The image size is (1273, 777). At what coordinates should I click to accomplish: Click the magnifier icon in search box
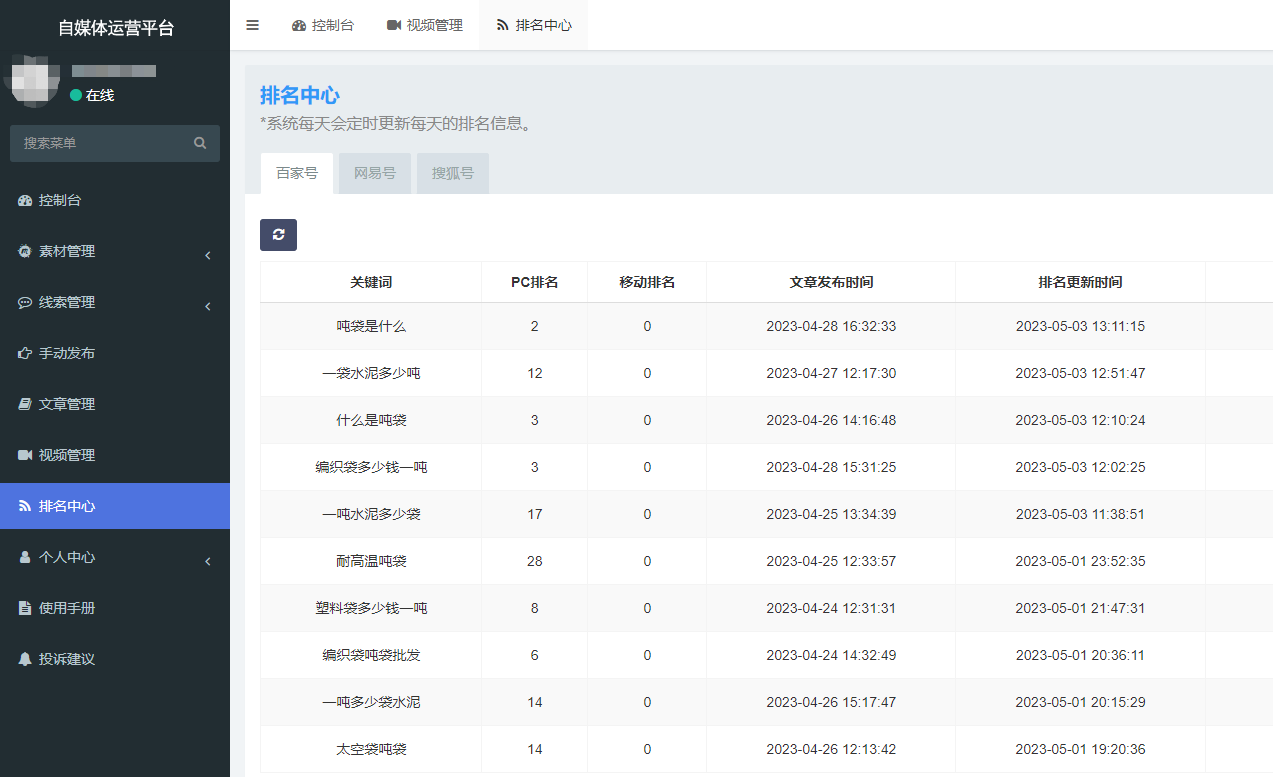click(200, 143)
